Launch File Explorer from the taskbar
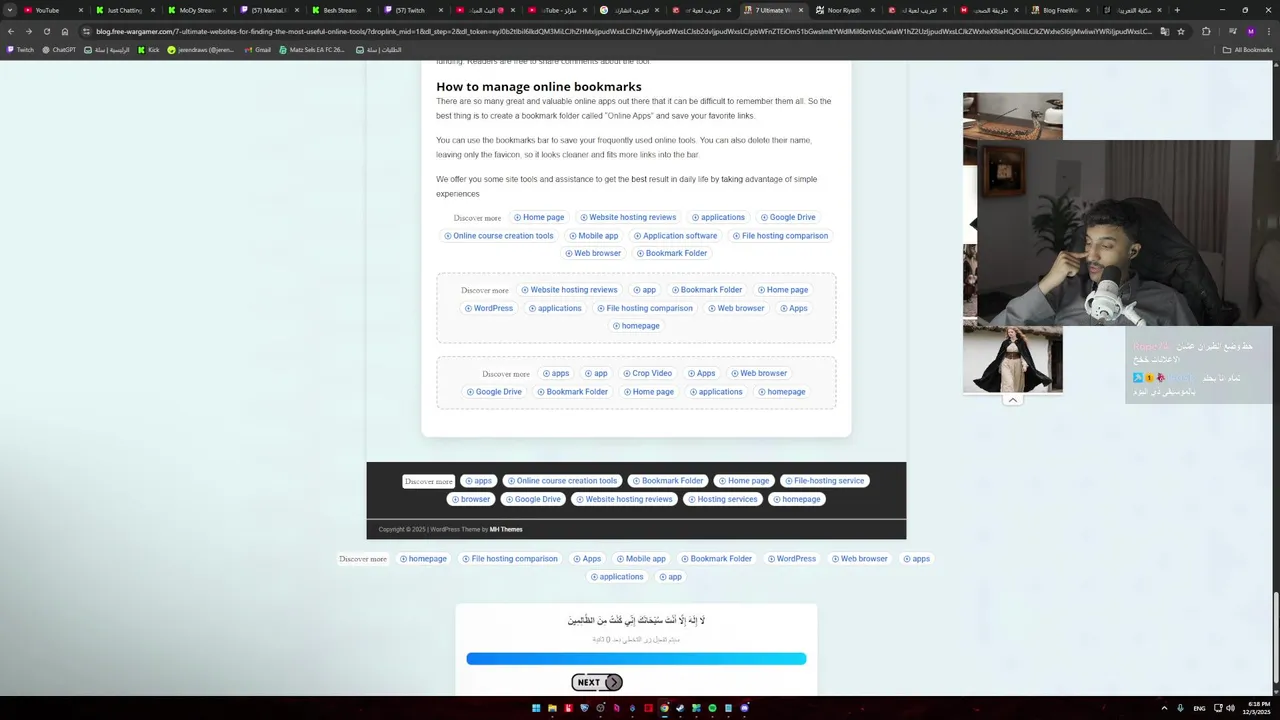The width and height of the screenshot is (1280, 720). click(x=552, y=708)
